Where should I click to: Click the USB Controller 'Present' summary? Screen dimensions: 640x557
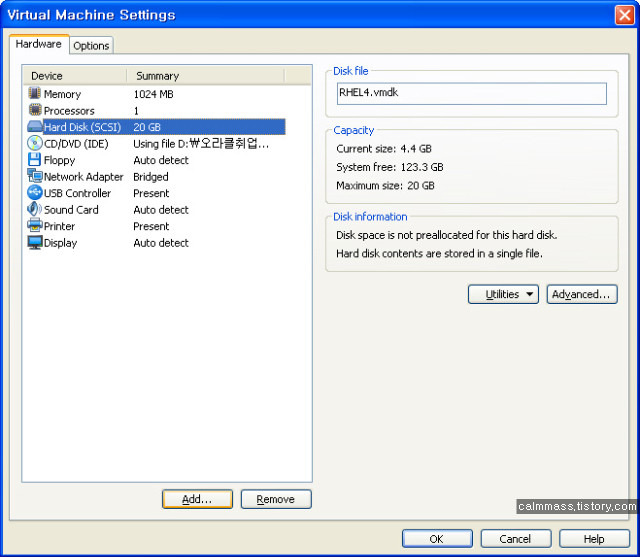click(x=151, y=193)
